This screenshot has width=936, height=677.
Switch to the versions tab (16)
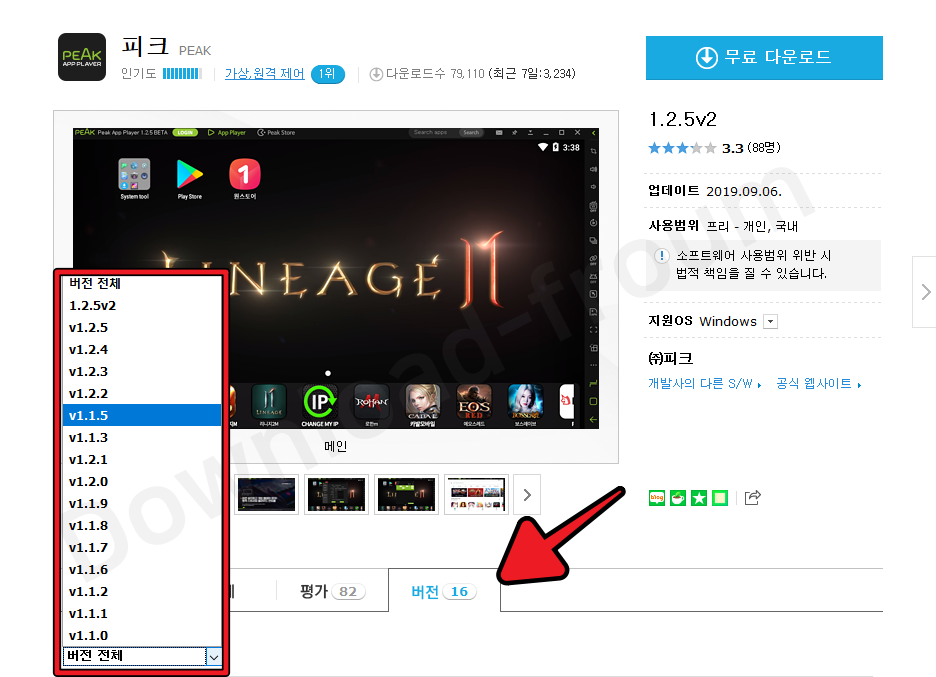click(x=444, y=592)
